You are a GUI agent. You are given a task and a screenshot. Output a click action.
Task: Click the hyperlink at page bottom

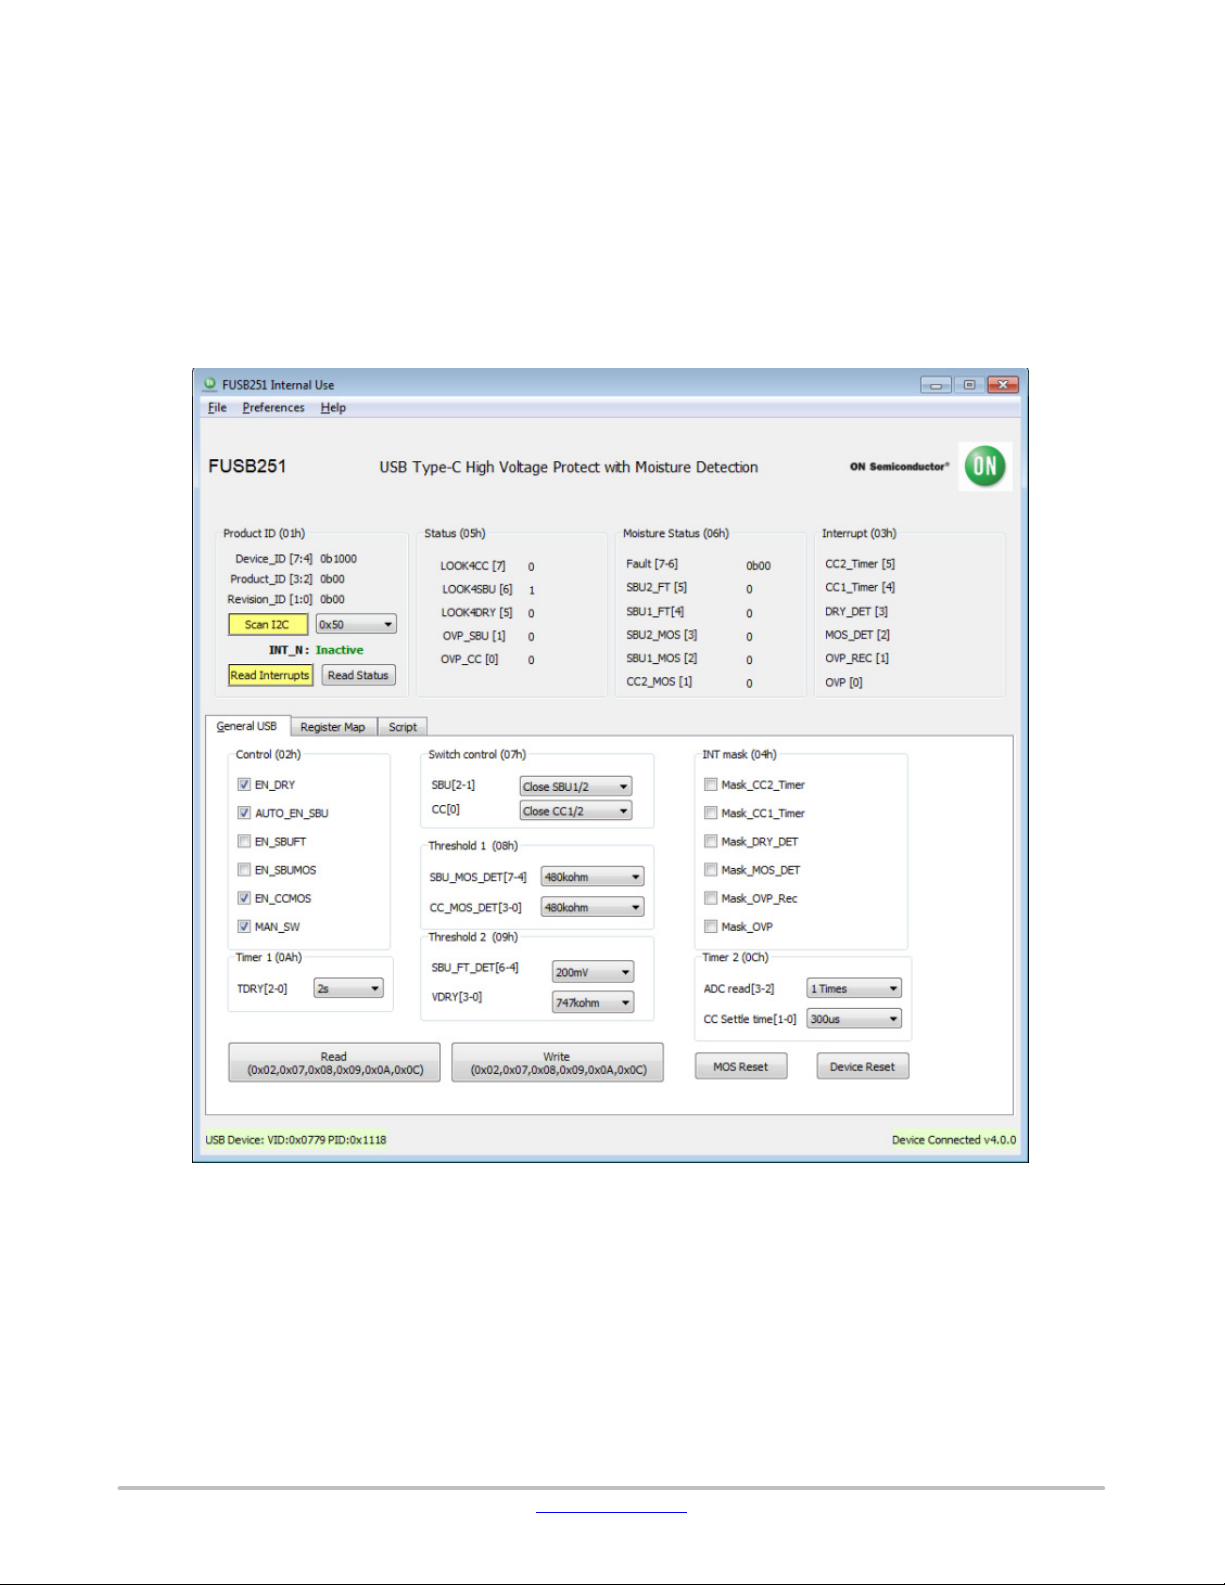[x=611, y=1512]
